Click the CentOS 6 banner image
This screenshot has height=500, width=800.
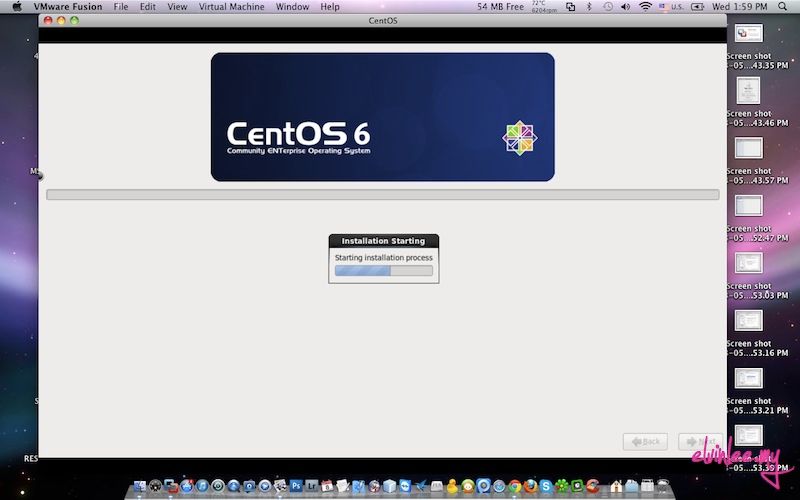pyautogui.click(x=383, y=117)
